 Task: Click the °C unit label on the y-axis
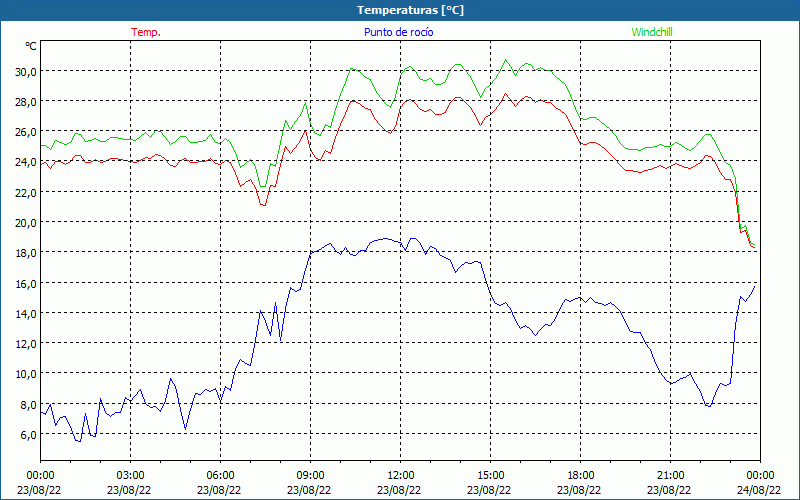[x=31, y=46]
